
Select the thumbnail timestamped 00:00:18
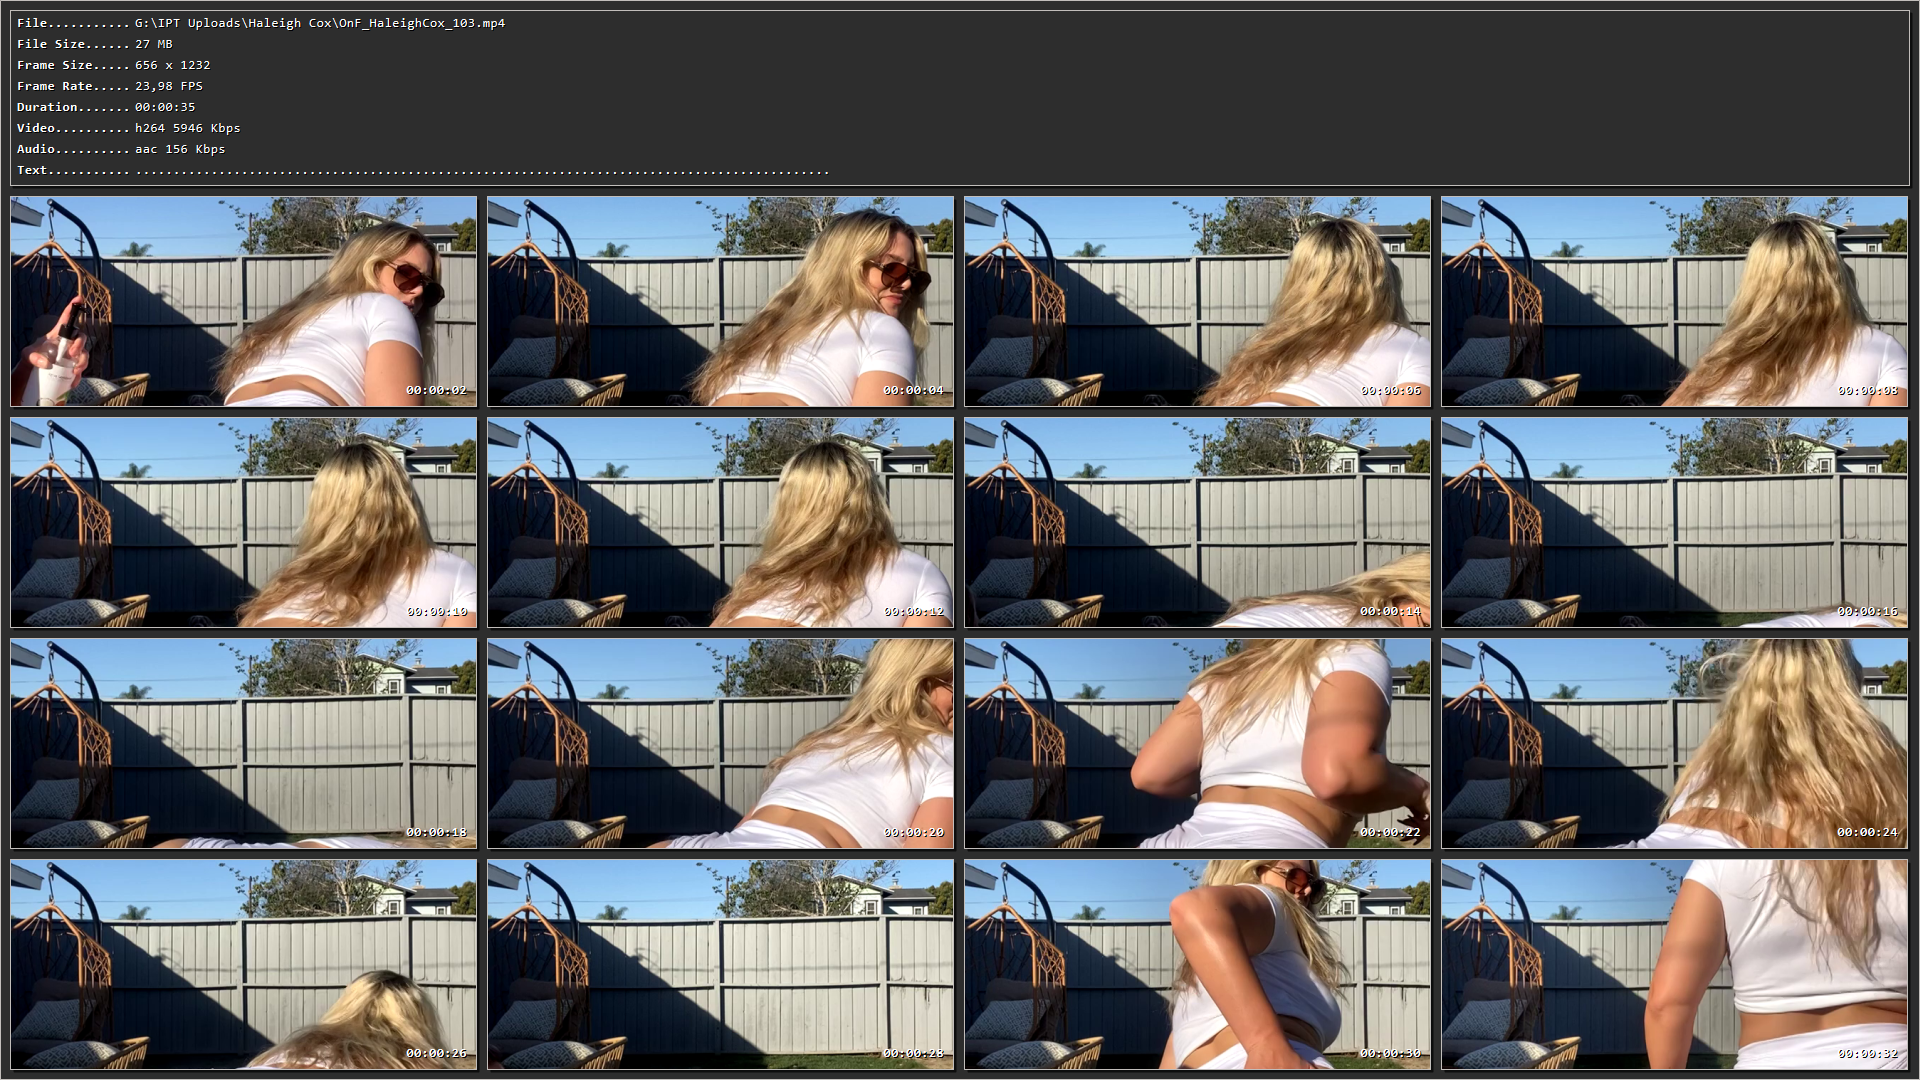(244, 743)
